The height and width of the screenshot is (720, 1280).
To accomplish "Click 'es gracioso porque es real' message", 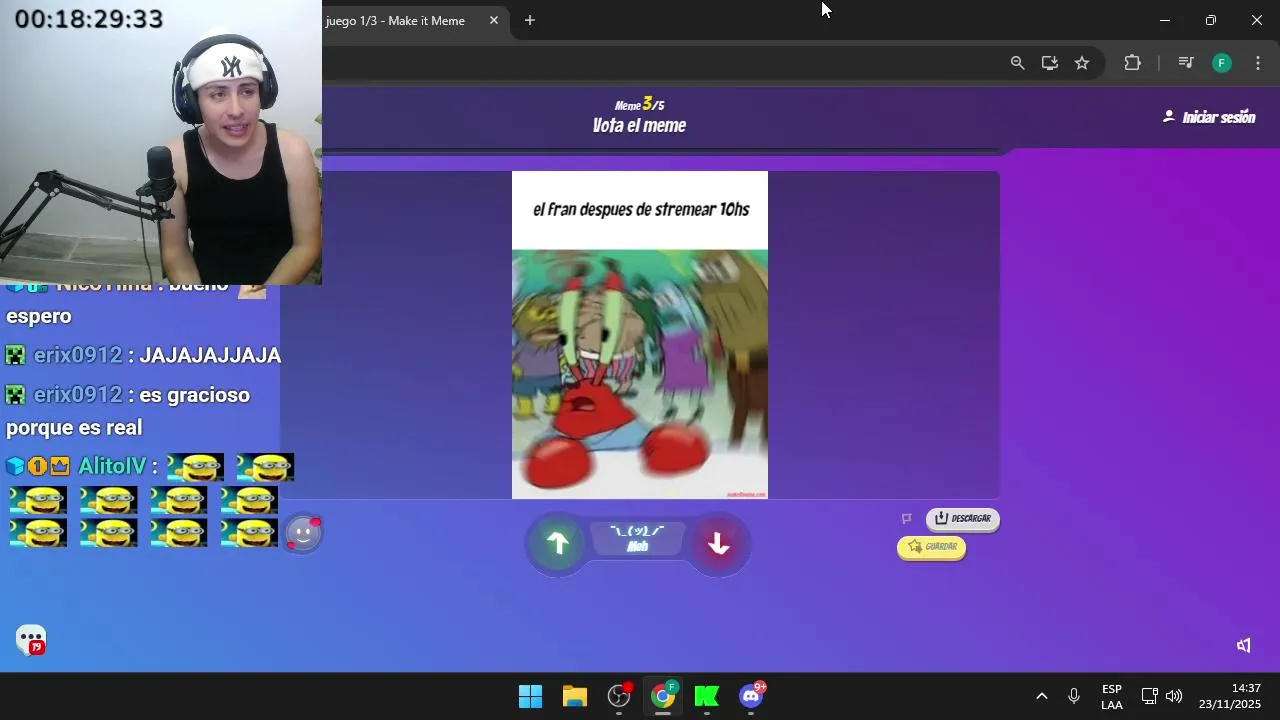I will pos(128,411).
